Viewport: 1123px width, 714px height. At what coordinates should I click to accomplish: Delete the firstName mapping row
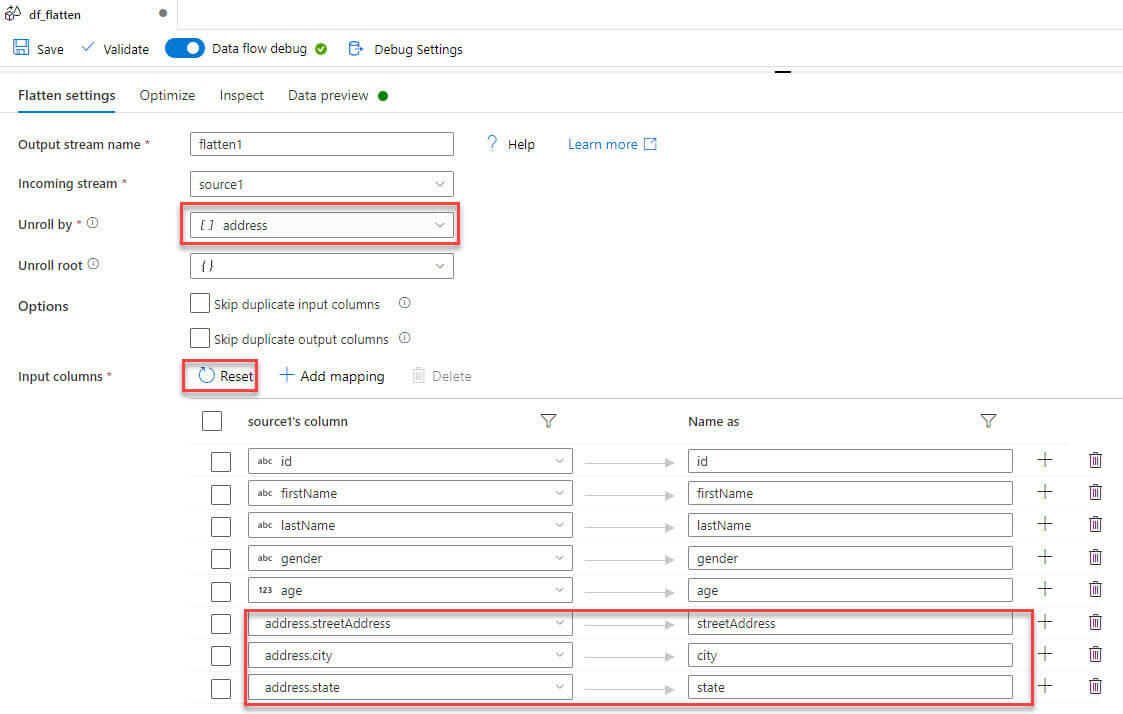(x=1095, y=492)
